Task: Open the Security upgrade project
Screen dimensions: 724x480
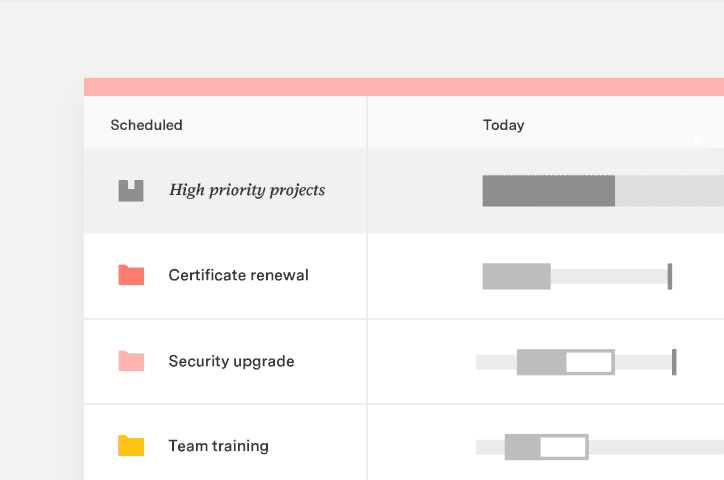Action: tap(231, 361)
